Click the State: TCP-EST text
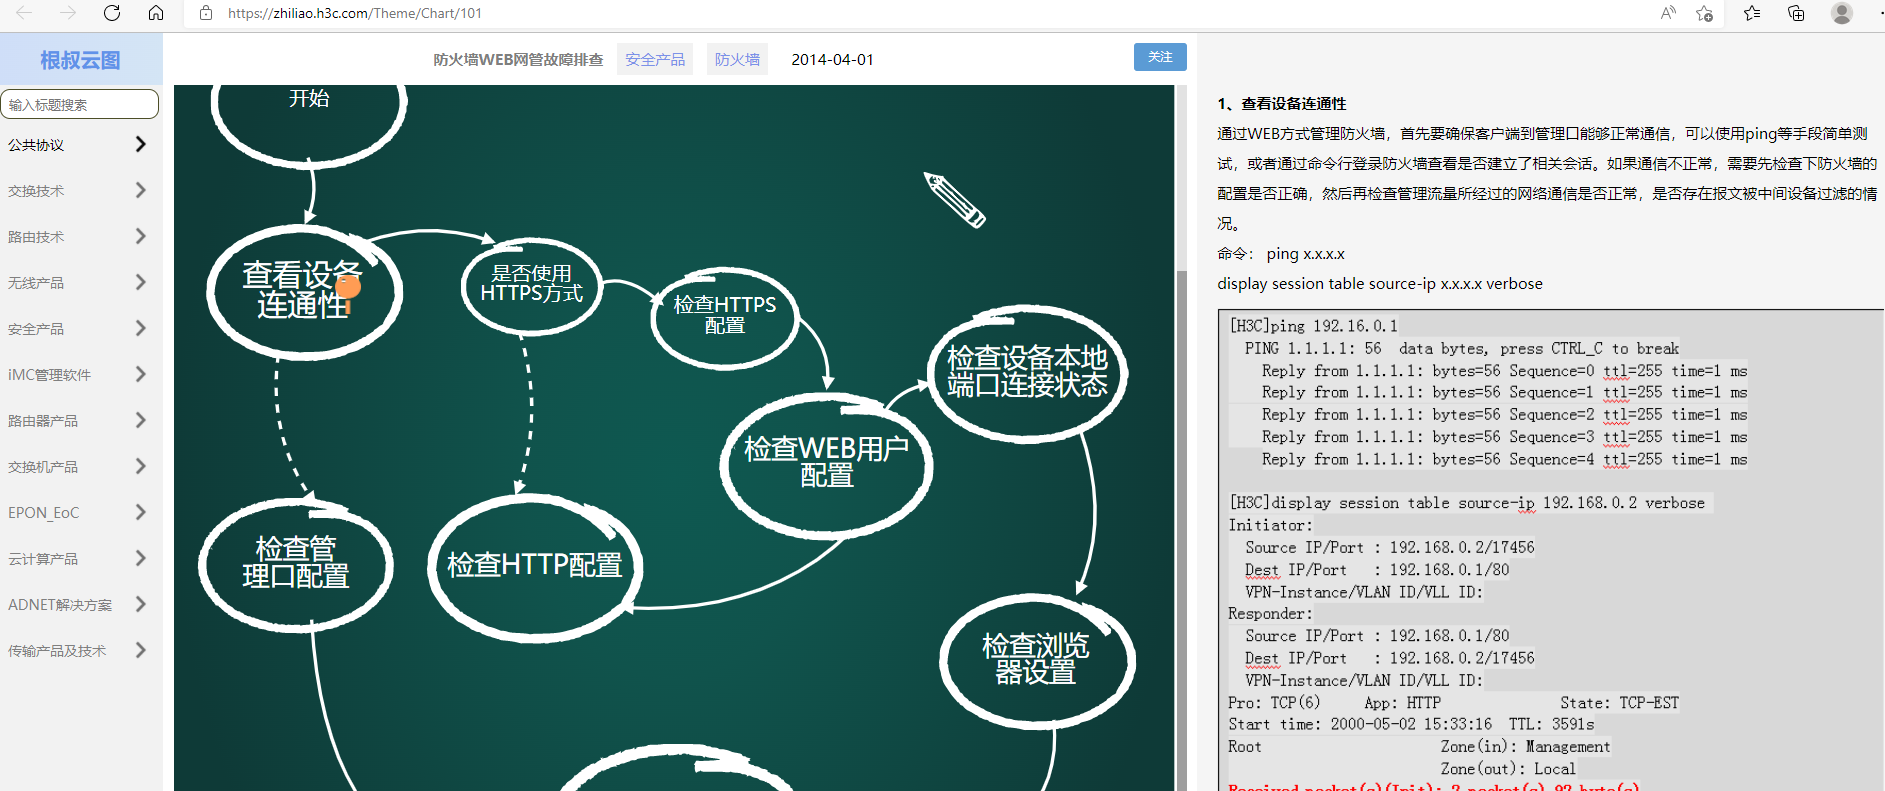This screenshot has height=791, width=1885. pos(1620,703)
